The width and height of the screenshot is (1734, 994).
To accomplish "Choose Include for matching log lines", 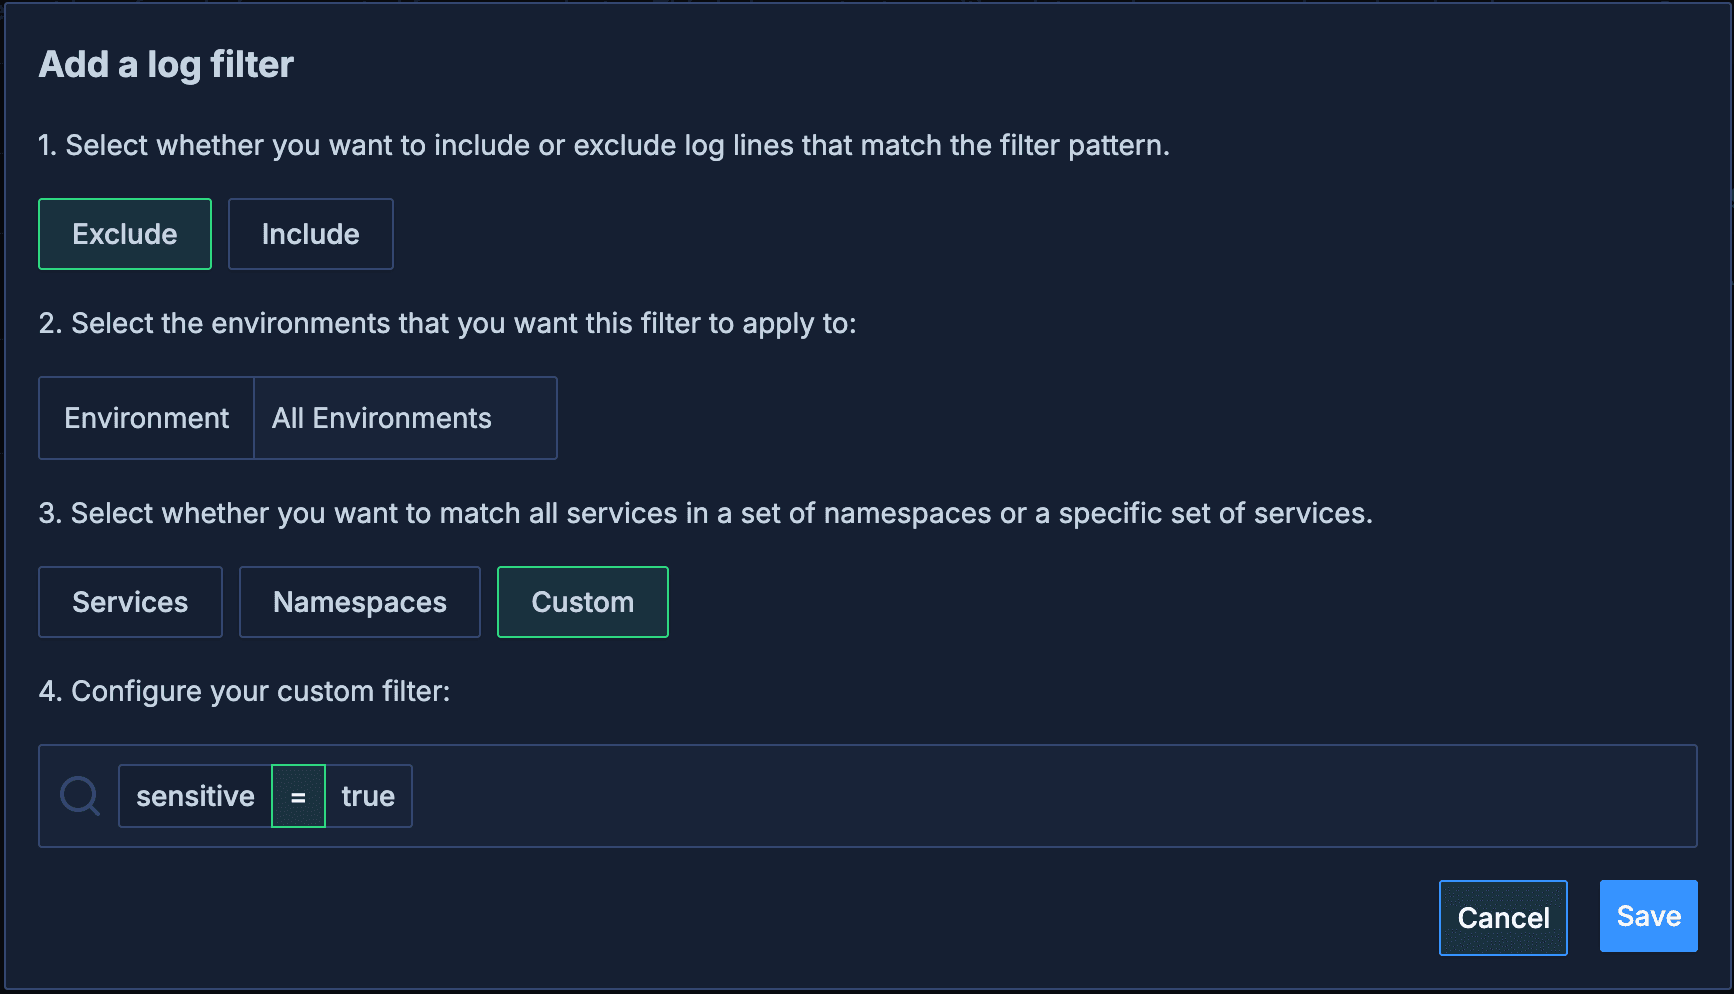I will coord(311,234).
